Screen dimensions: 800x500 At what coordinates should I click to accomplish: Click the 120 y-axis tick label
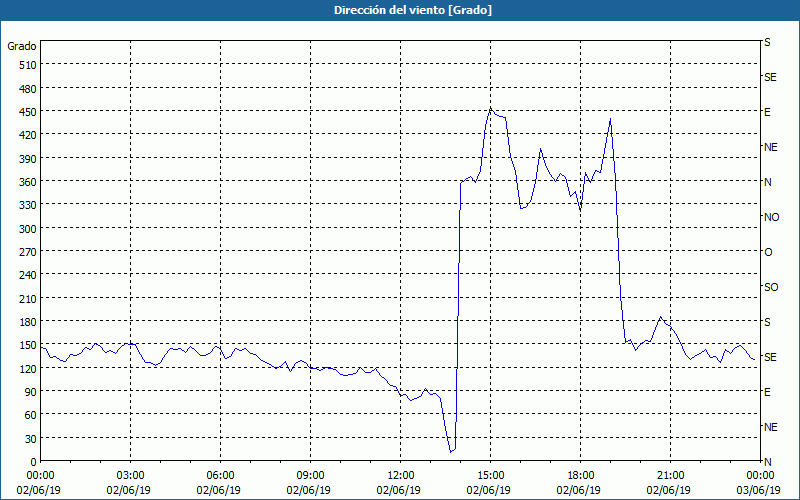point(28,368)
